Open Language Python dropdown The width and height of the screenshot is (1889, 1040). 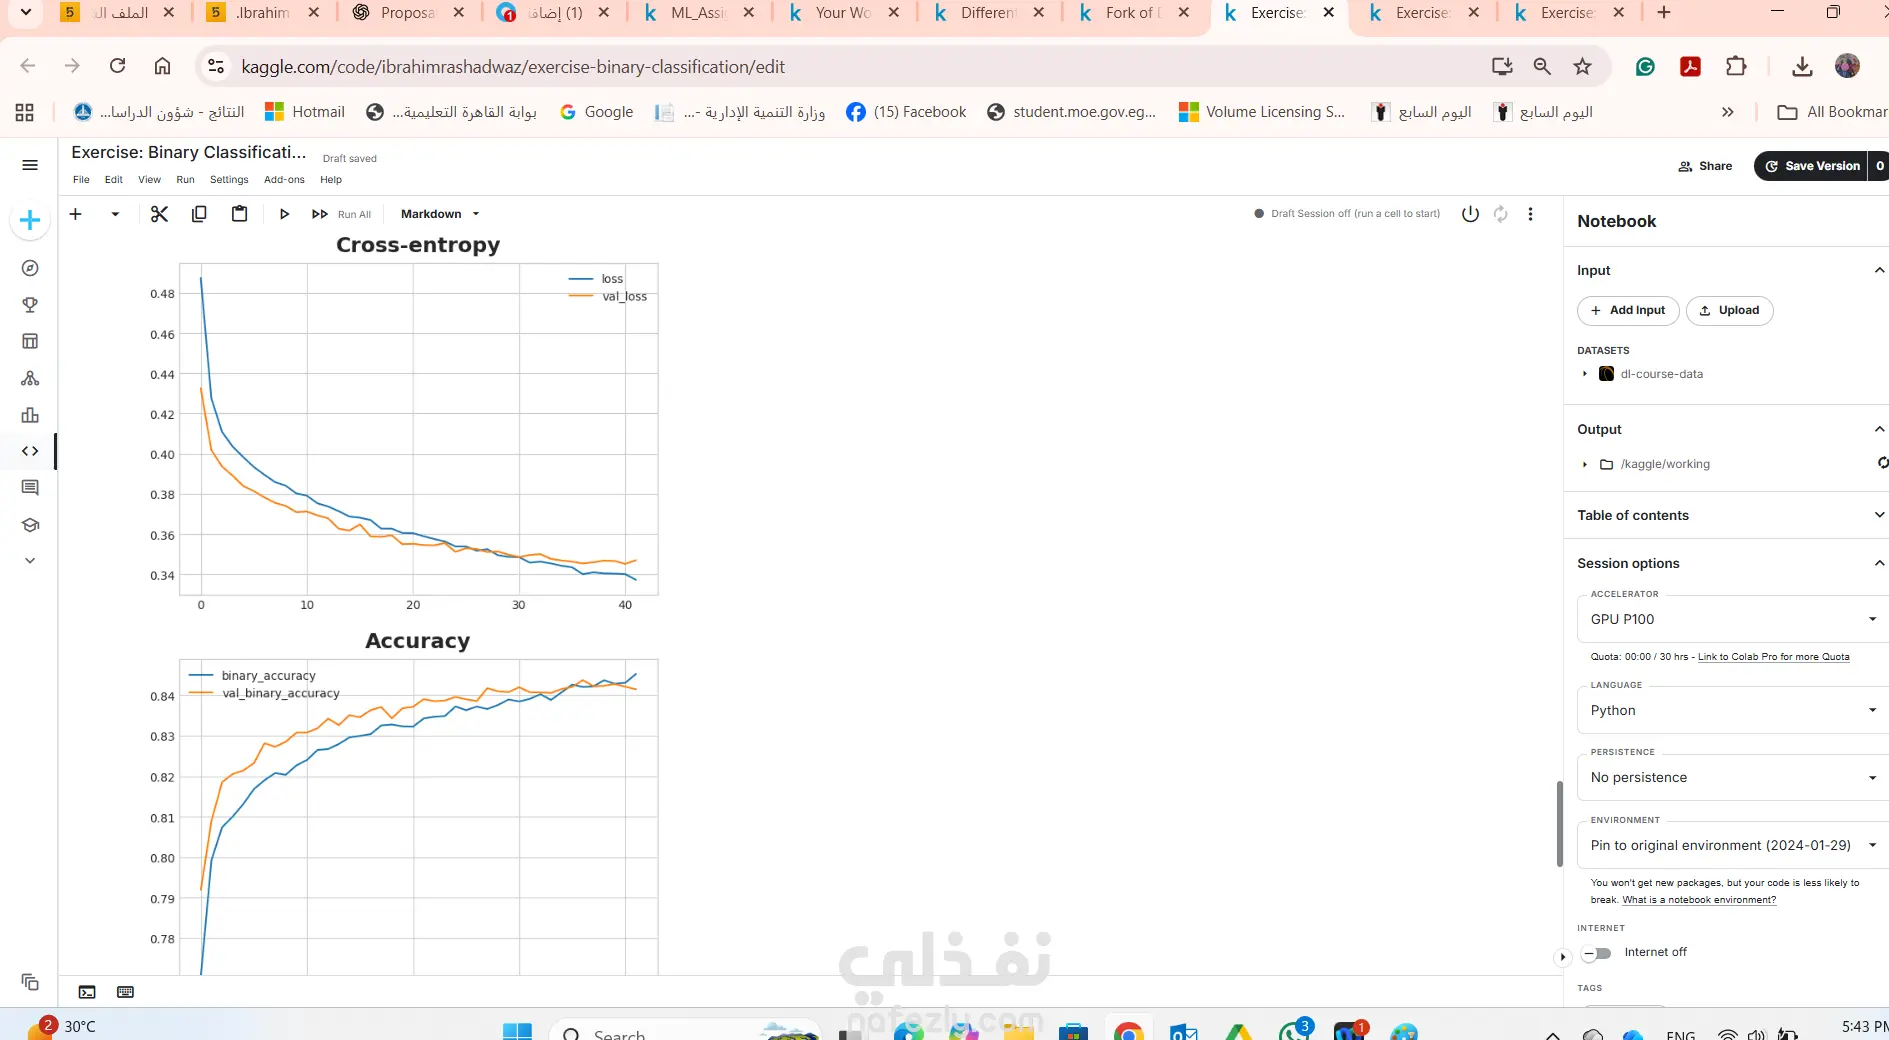tap(1733, 710)
